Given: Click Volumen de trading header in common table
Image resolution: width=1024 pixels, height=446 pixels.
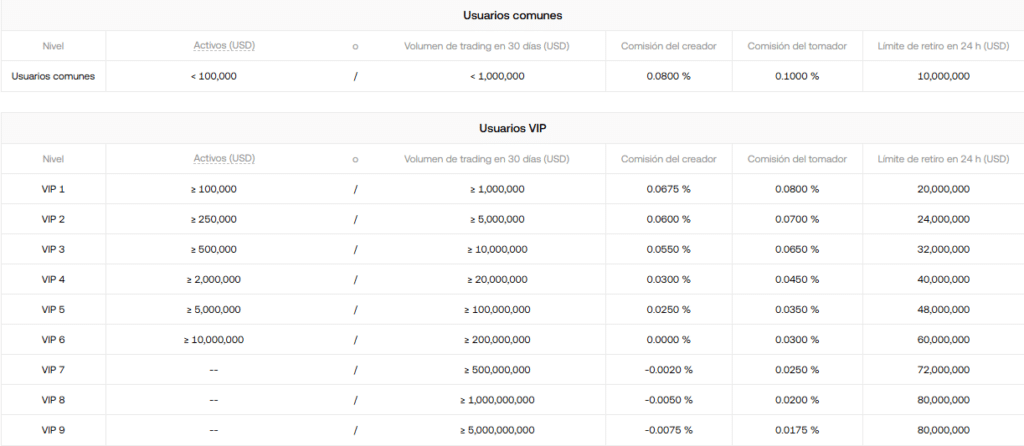Looking at the screenshot, I should [x=487, y=46].
